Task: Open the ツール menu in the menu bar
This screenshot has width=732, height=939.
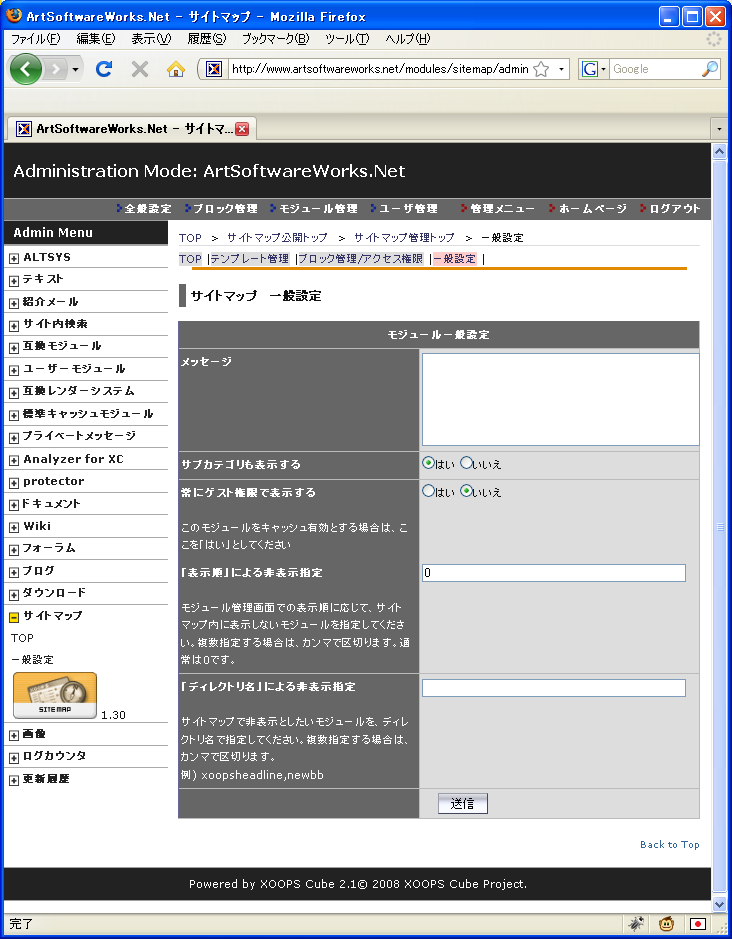Action: [x=346, y=39]
